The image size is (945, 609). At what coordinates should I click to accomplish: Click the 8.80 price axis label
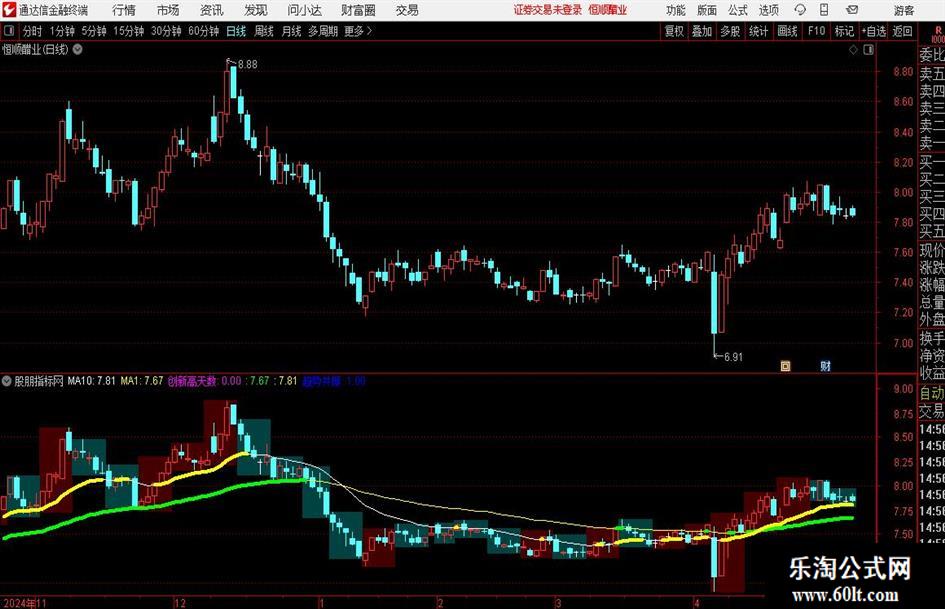click(x=903, y=72)
